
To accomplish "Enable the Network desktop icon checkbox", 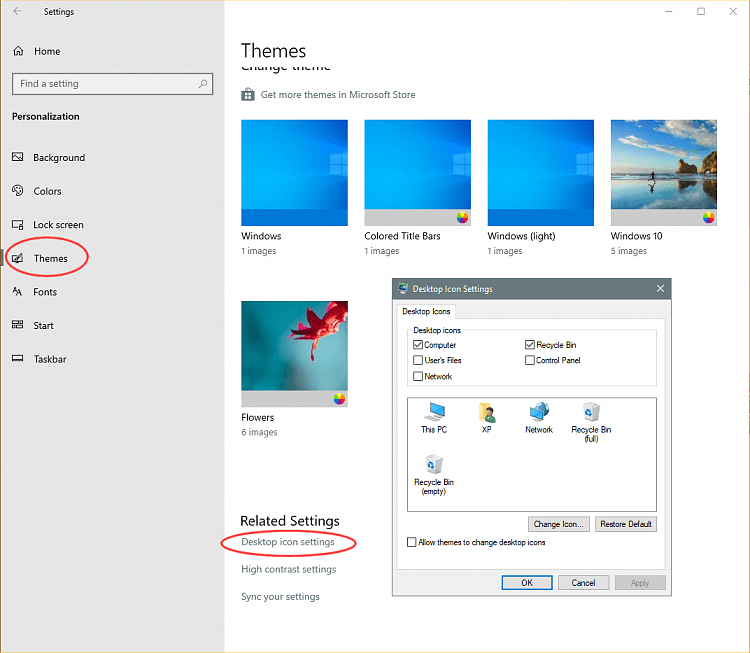I will click(418, 376).
